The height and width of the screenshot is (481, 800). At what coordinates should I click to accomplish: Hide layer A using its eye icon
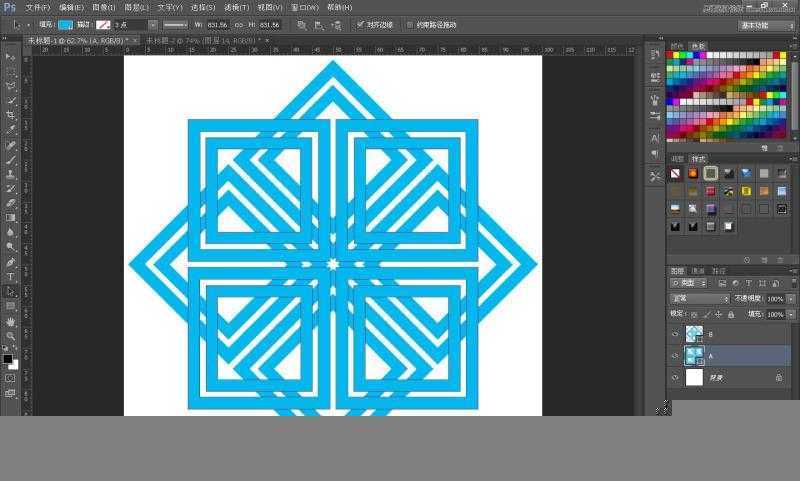tap(675, 356)
